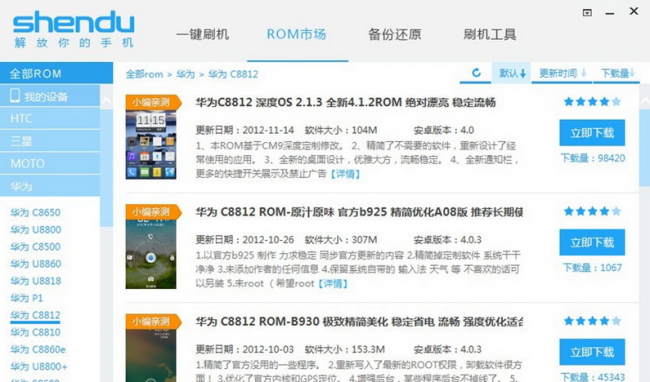
Task: Click the 更新日期：2012-10-26 text
Action: click(x=245, y=240)
